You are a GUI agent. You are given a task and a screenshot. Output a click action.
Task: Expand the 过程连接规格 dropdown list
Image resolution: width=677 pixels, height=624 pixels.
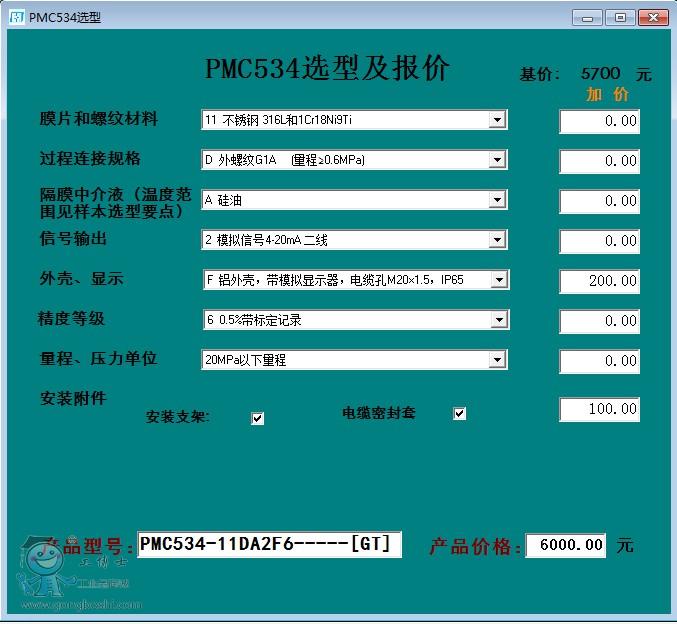pos(497,160)
